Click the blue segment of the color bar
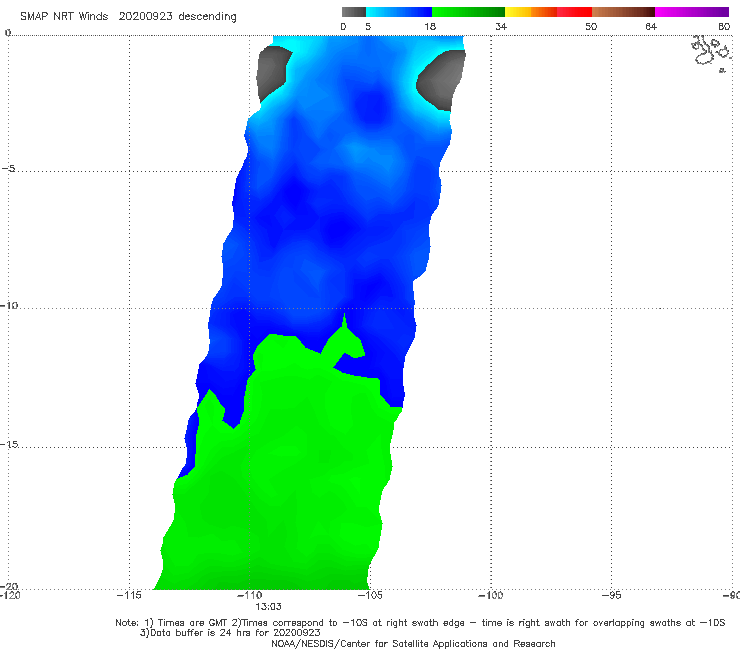The image size is (740, 650). [x=399, y=12]
